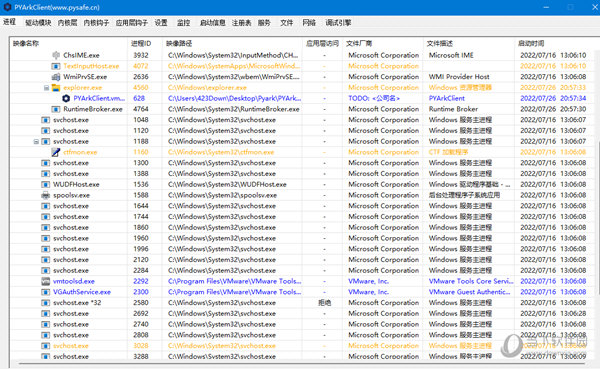The image size is (600, 369).
Task: Click the PYArkClient.vm process icon
Action: pos(66,98)
